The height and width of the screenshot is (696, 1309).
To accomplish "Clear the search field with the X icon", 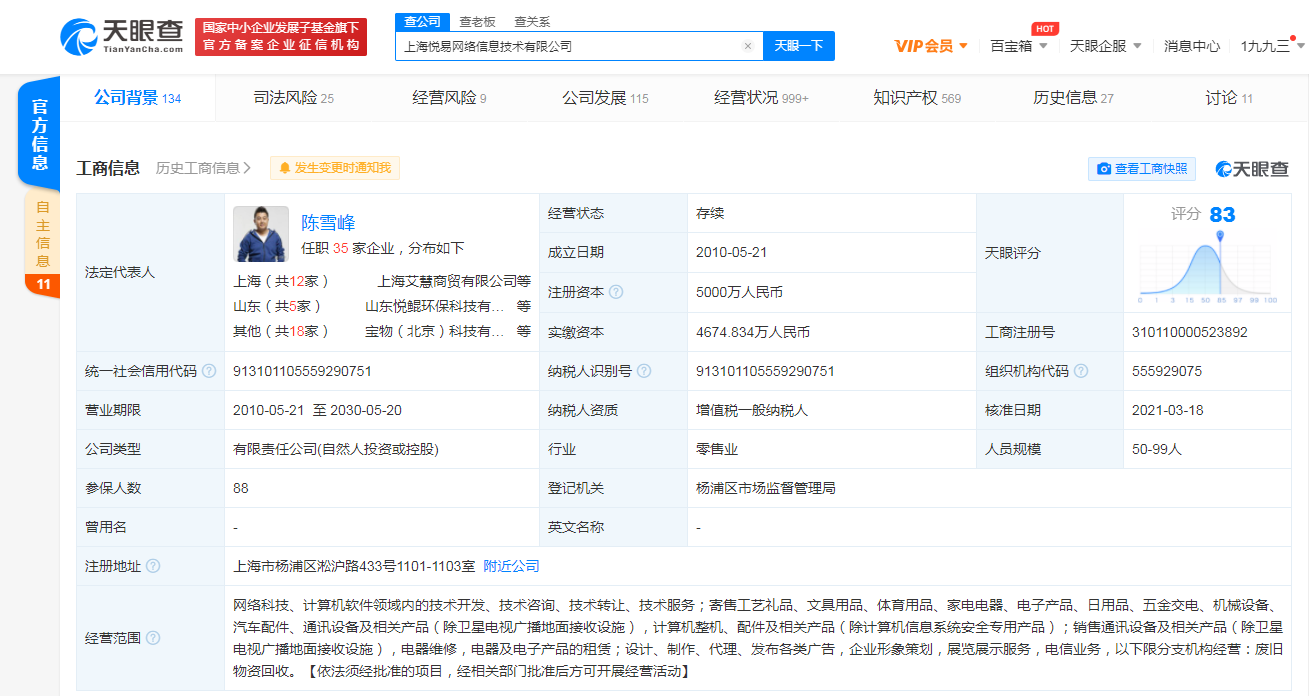I will click(x=747, y=46).
